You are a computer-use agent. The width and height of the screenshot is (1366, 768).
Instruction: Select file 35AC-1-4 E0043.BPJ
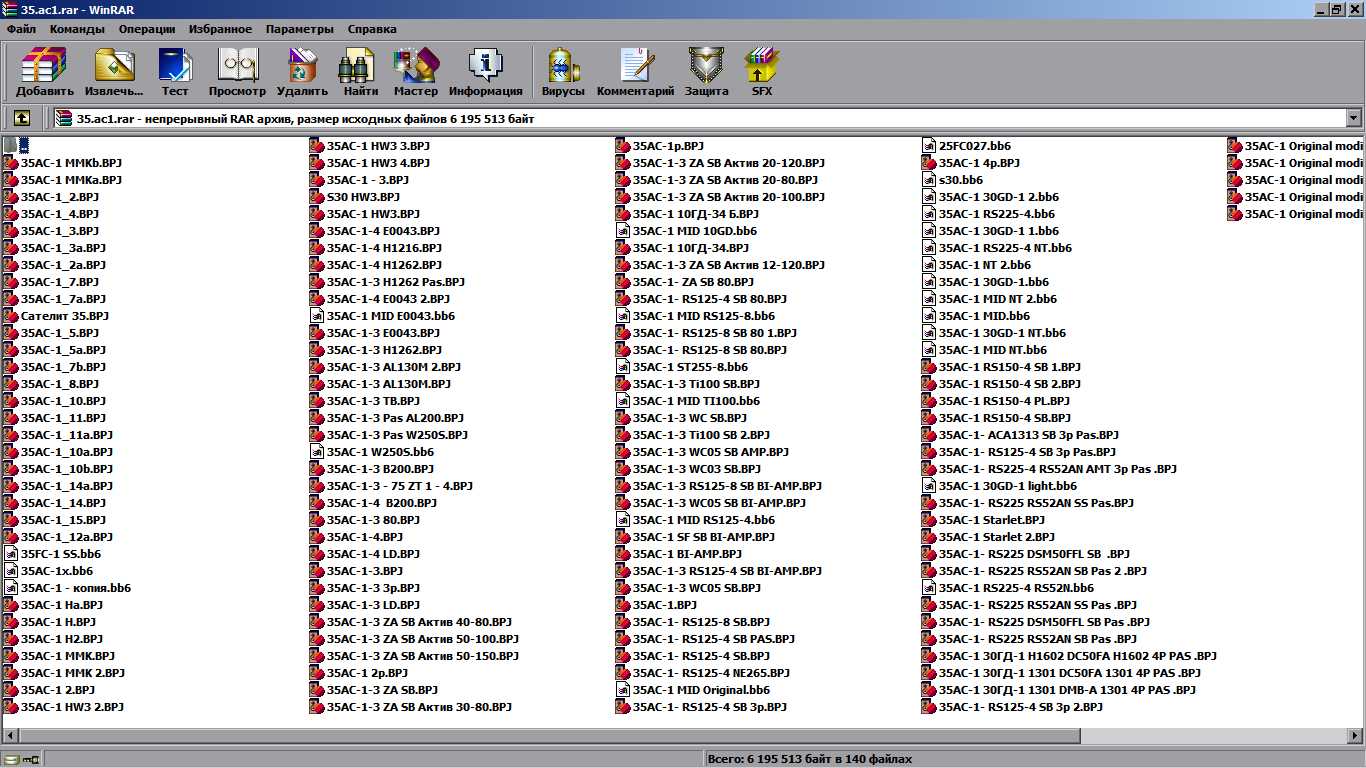pyautogui.click(x=383, y=230)
